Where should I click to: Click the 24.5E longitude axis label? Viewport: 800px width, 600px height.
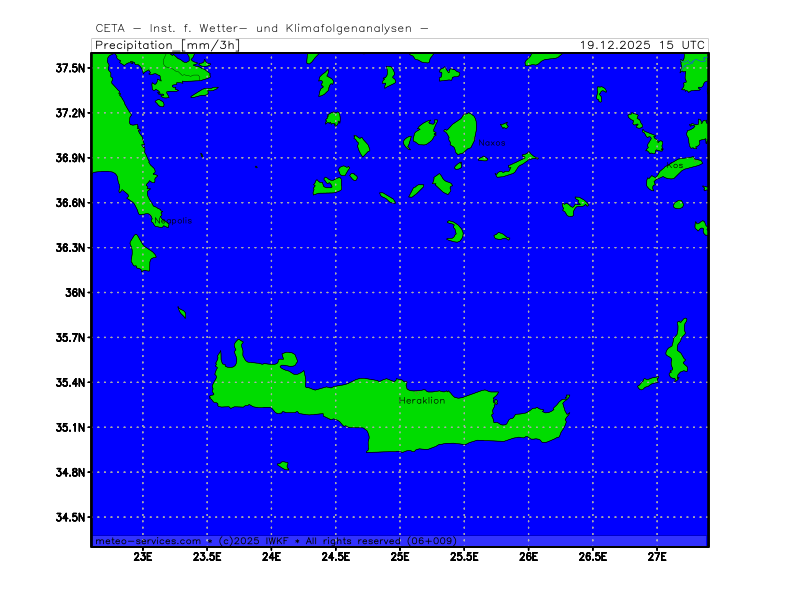[x=336, y=556]
